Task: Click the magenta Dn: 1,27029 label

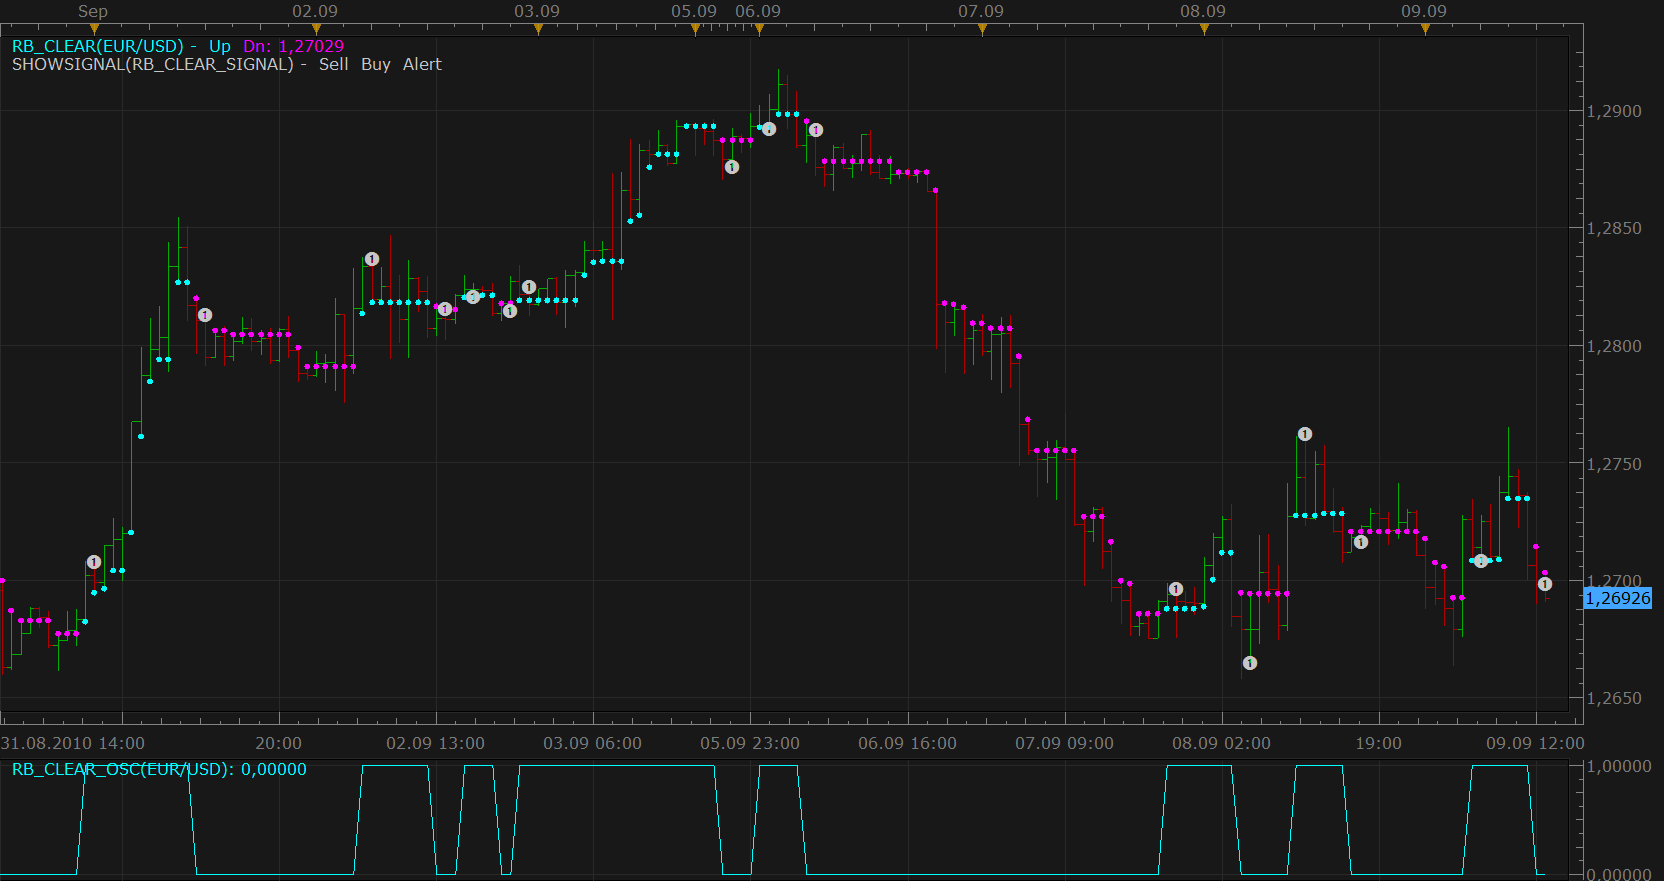Action: [293, 46]
